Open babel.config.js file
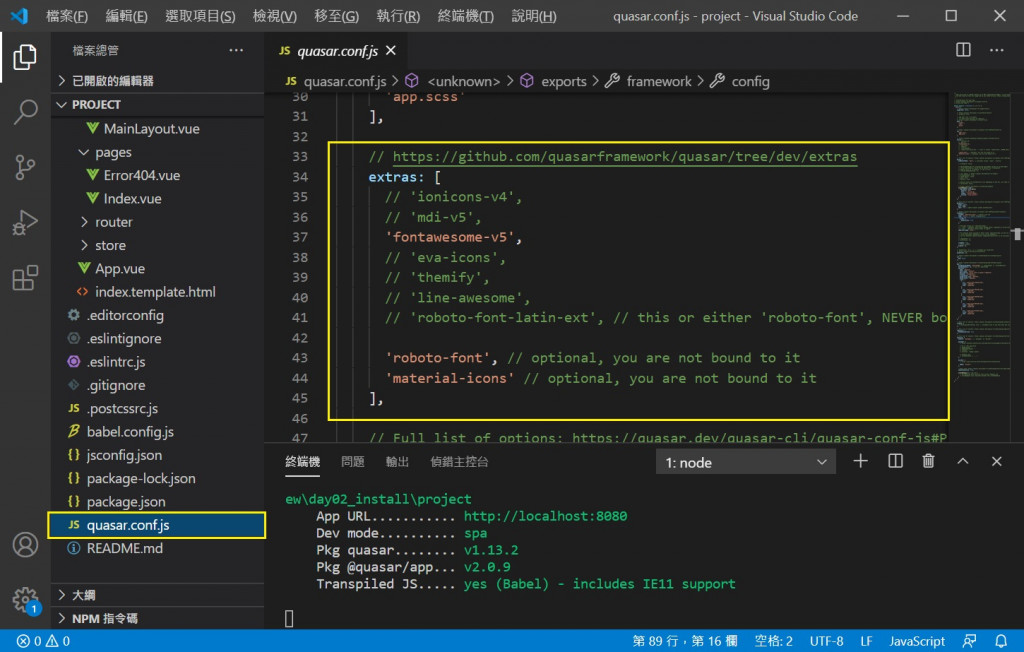Viewport: 1024px width, 652px height. (x=130, y=432)
